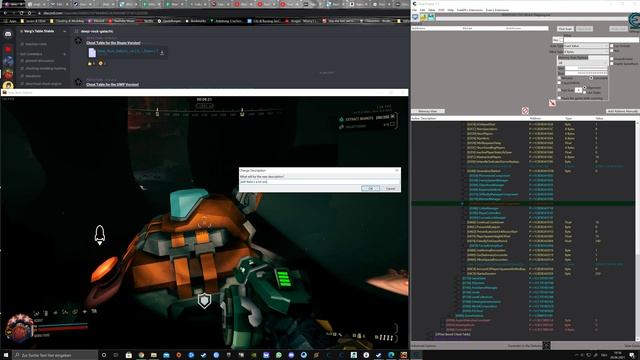Click the scan Value input field
The width and height of the screenshot is (640, 360).
click(x=601, y=40)
